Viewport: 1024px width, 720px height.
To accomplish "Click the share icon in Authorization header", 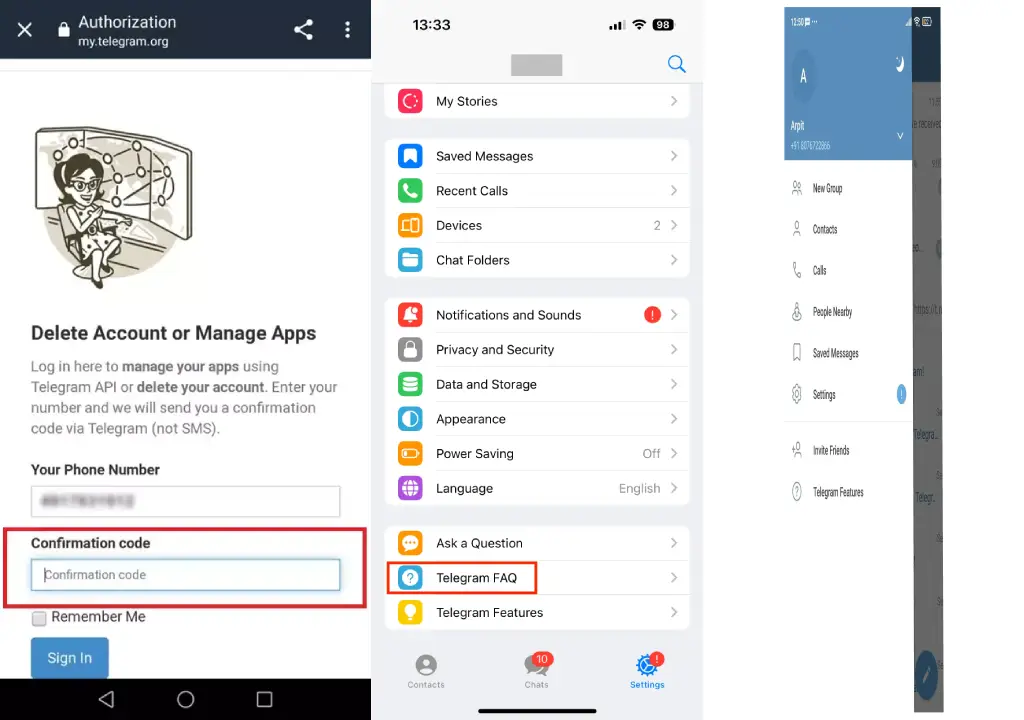I will (x=303, y=30).
